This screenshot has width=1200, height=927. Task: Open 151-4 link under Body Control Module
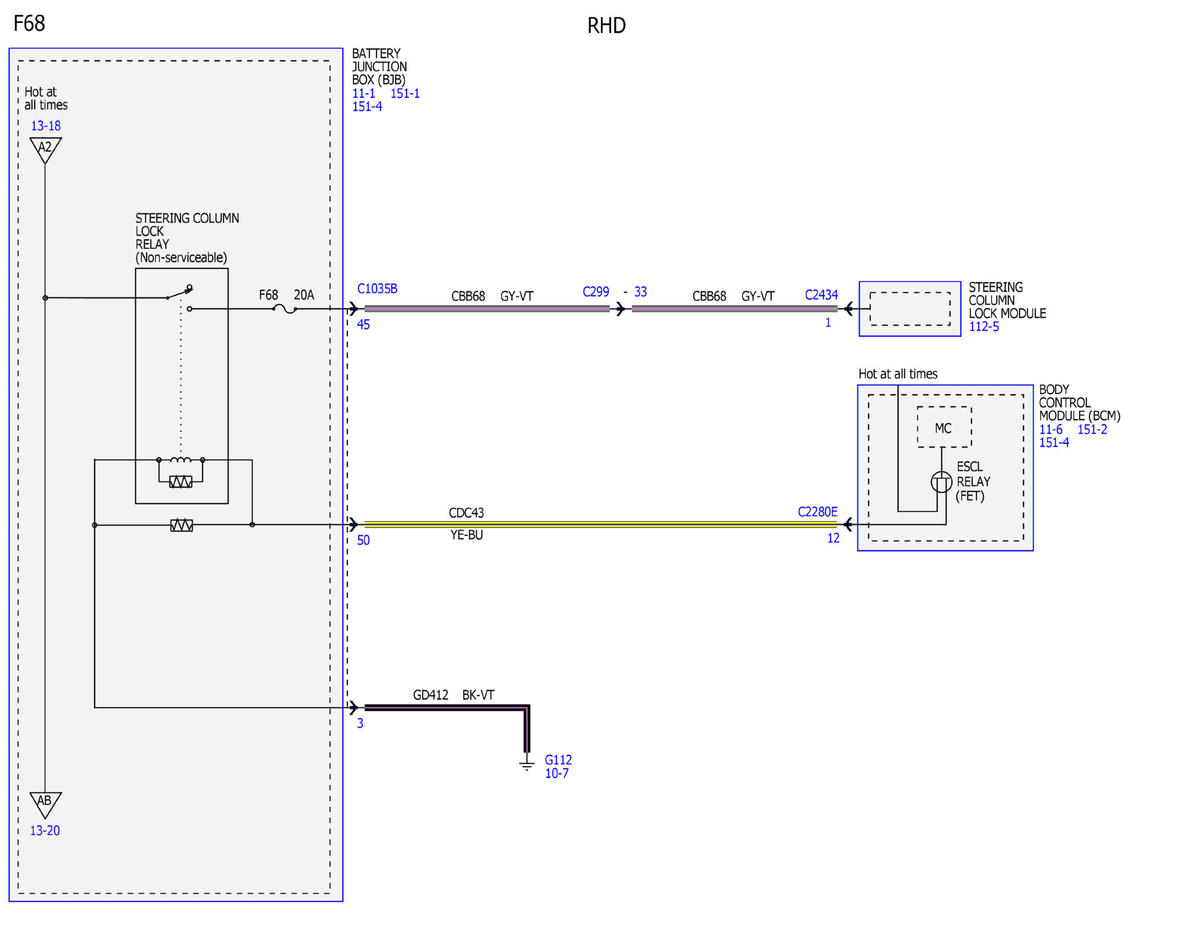(x=1055, y=442)
